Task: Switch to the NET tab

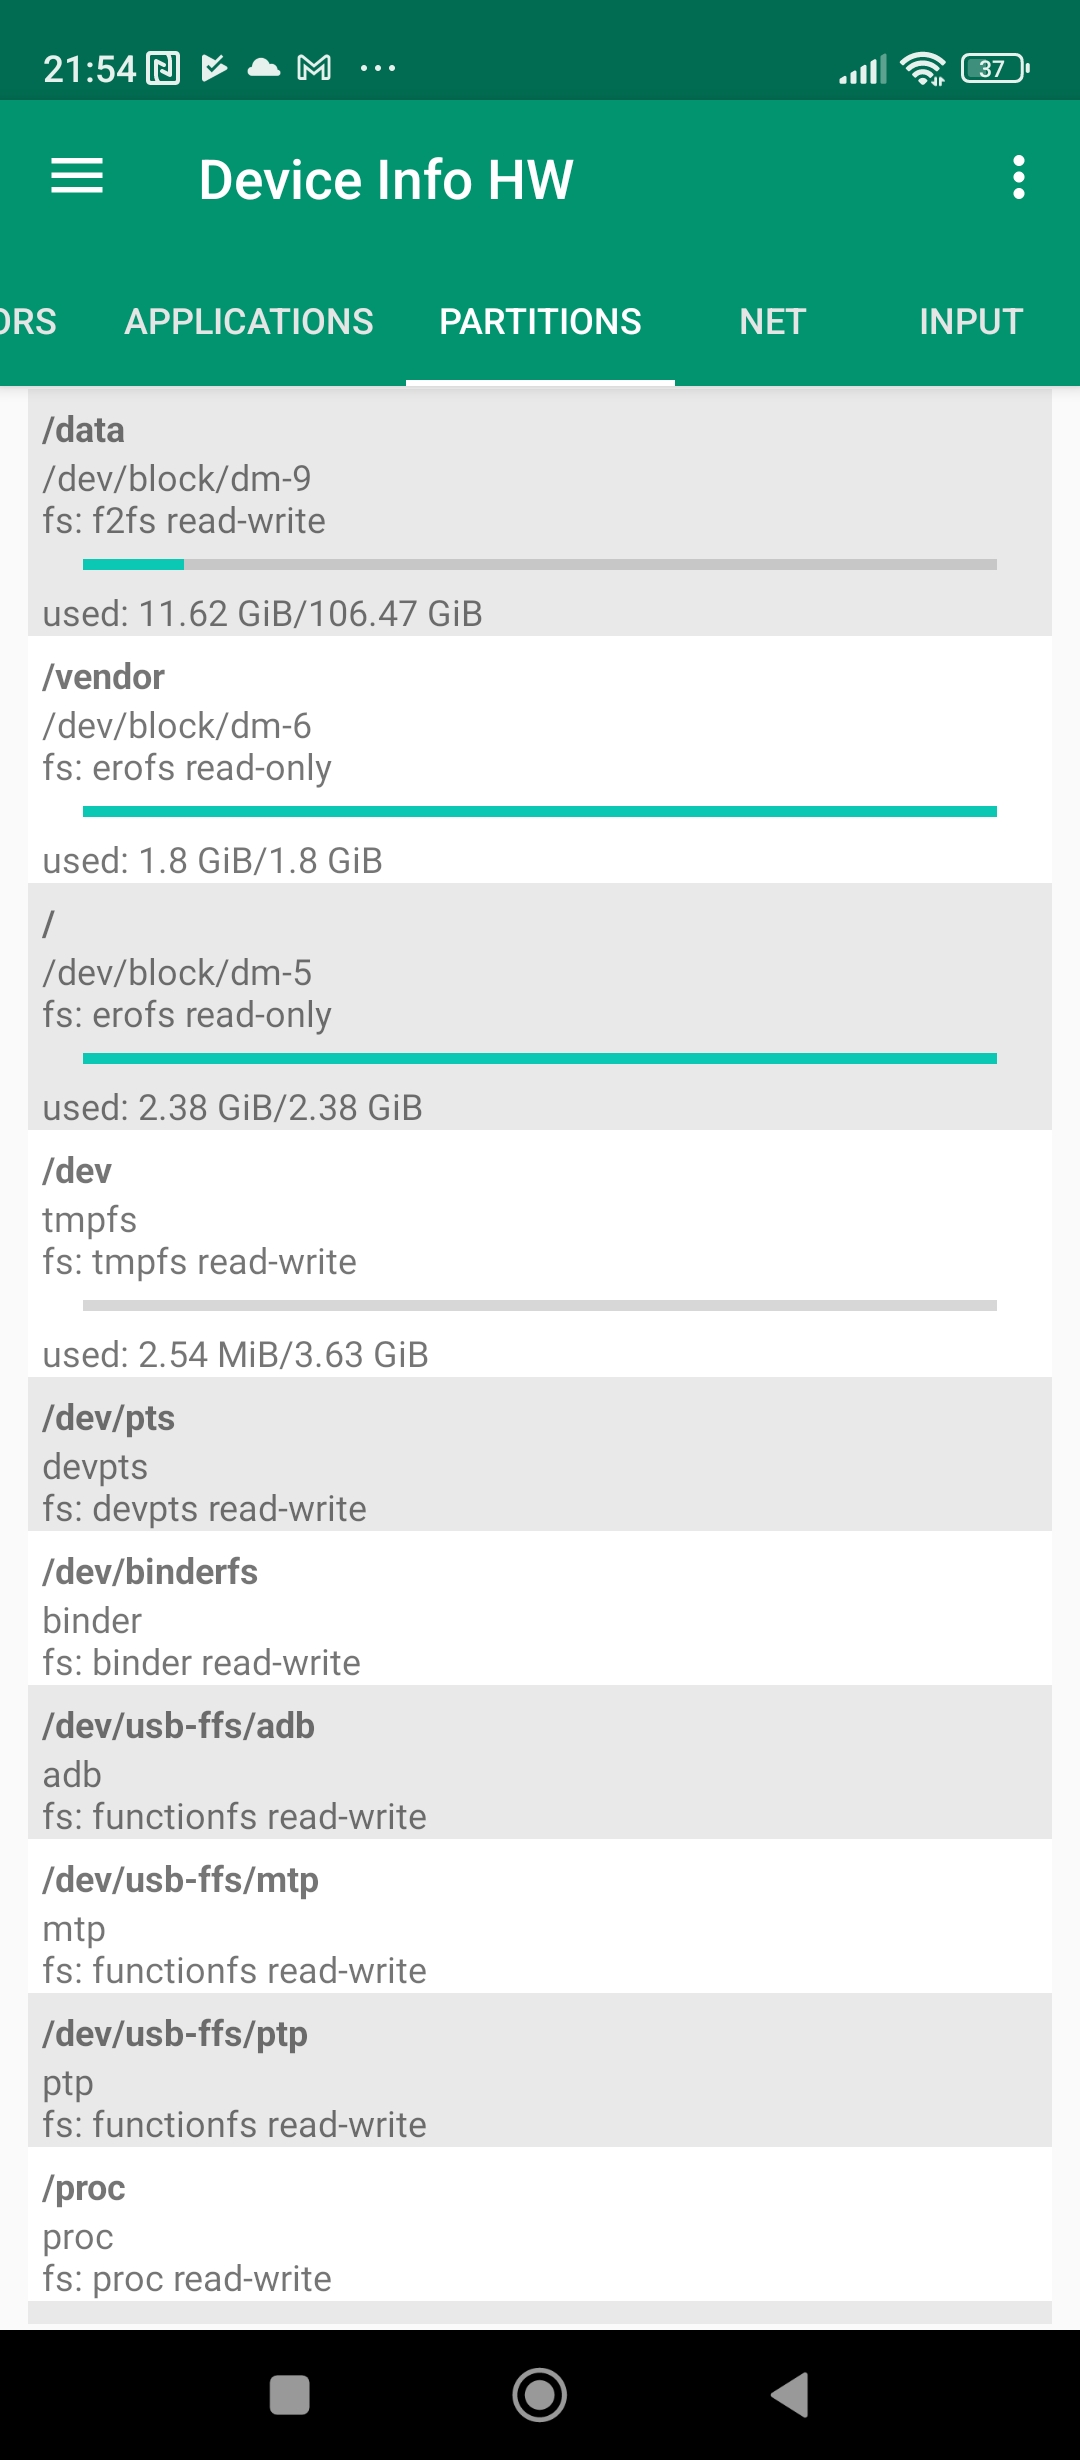Action: (x=772, y=322)
